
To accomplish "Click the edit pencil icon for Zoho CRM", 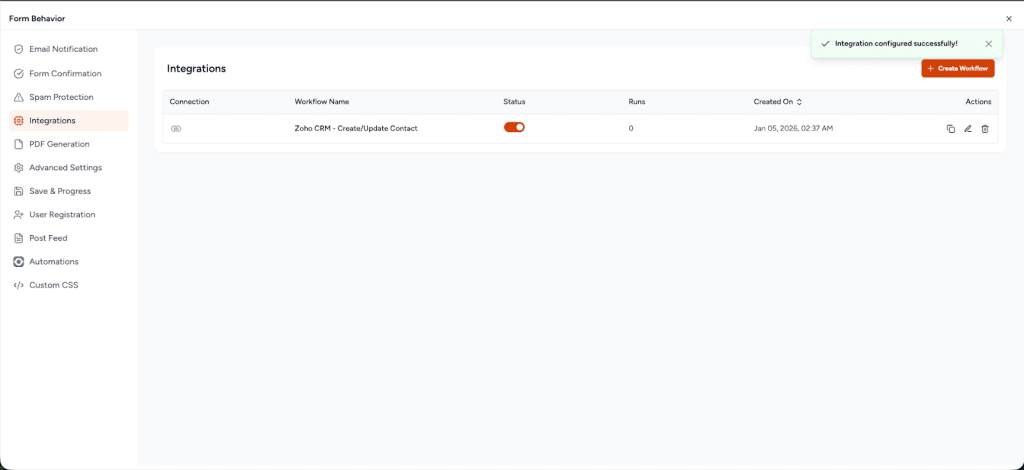I will pos(968,129).
